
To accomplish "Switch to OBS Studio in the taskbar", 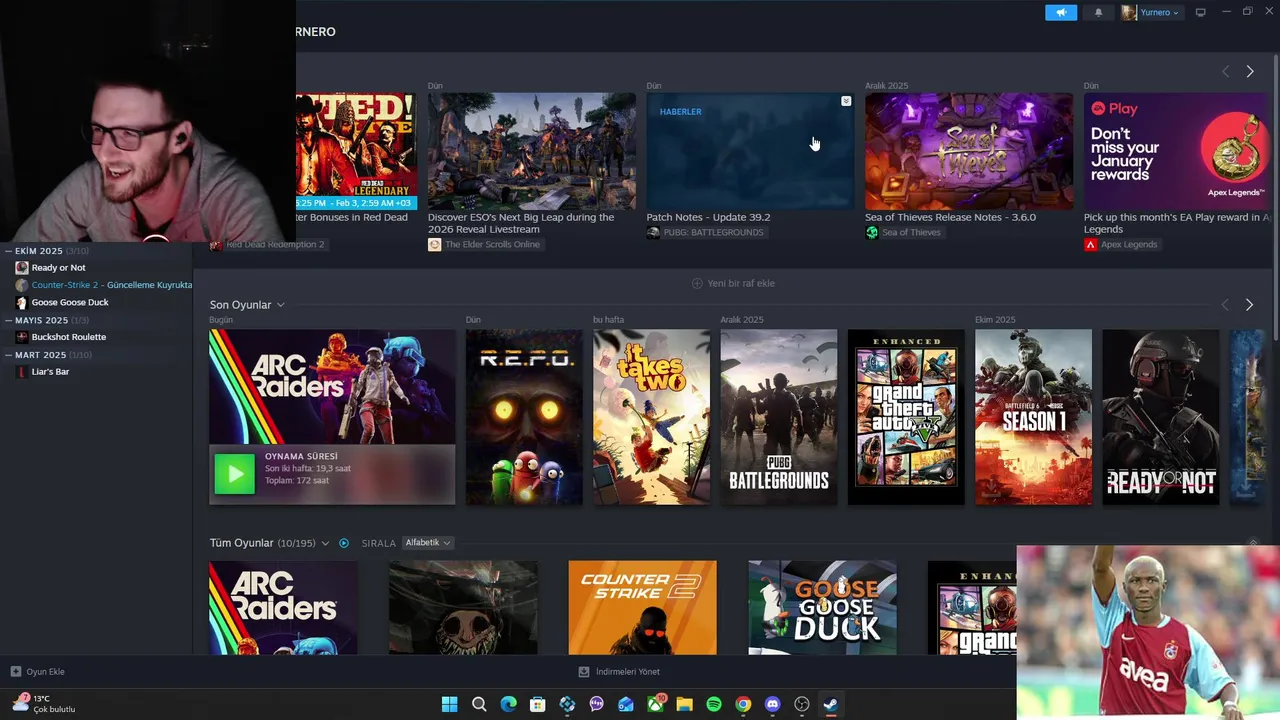I will coord(802,704).
